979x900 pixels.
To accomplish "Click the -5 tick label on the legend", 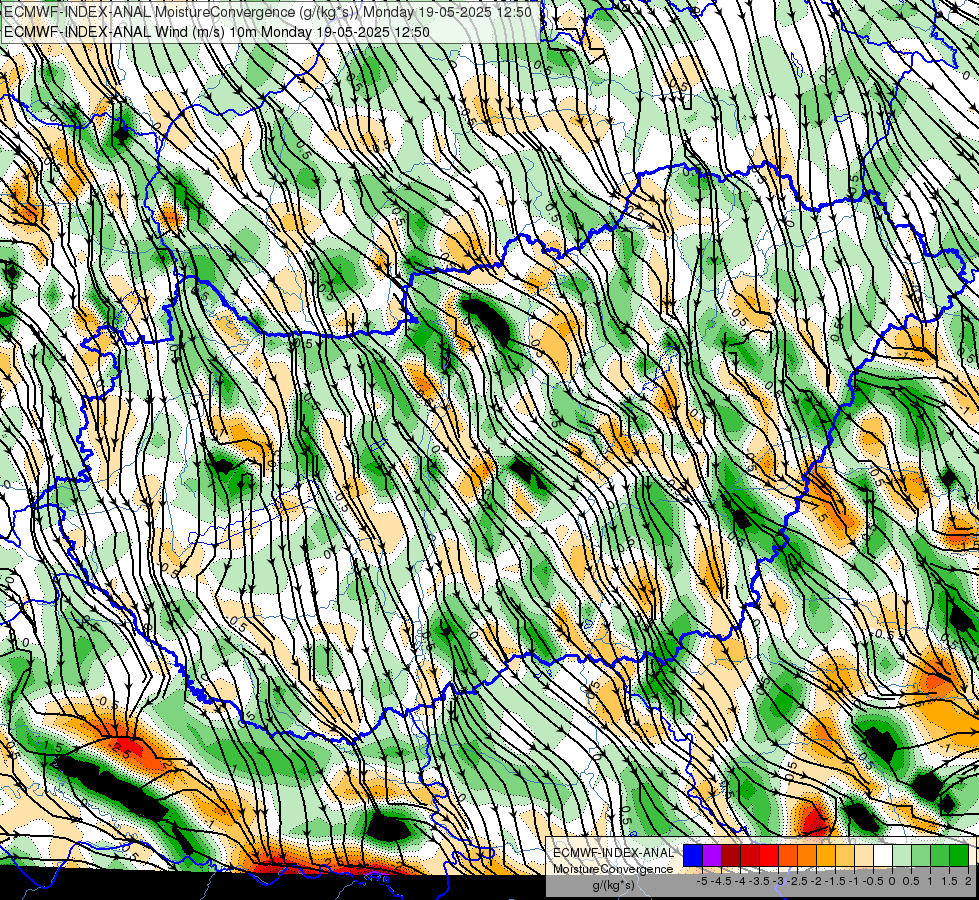I will 702,881.
